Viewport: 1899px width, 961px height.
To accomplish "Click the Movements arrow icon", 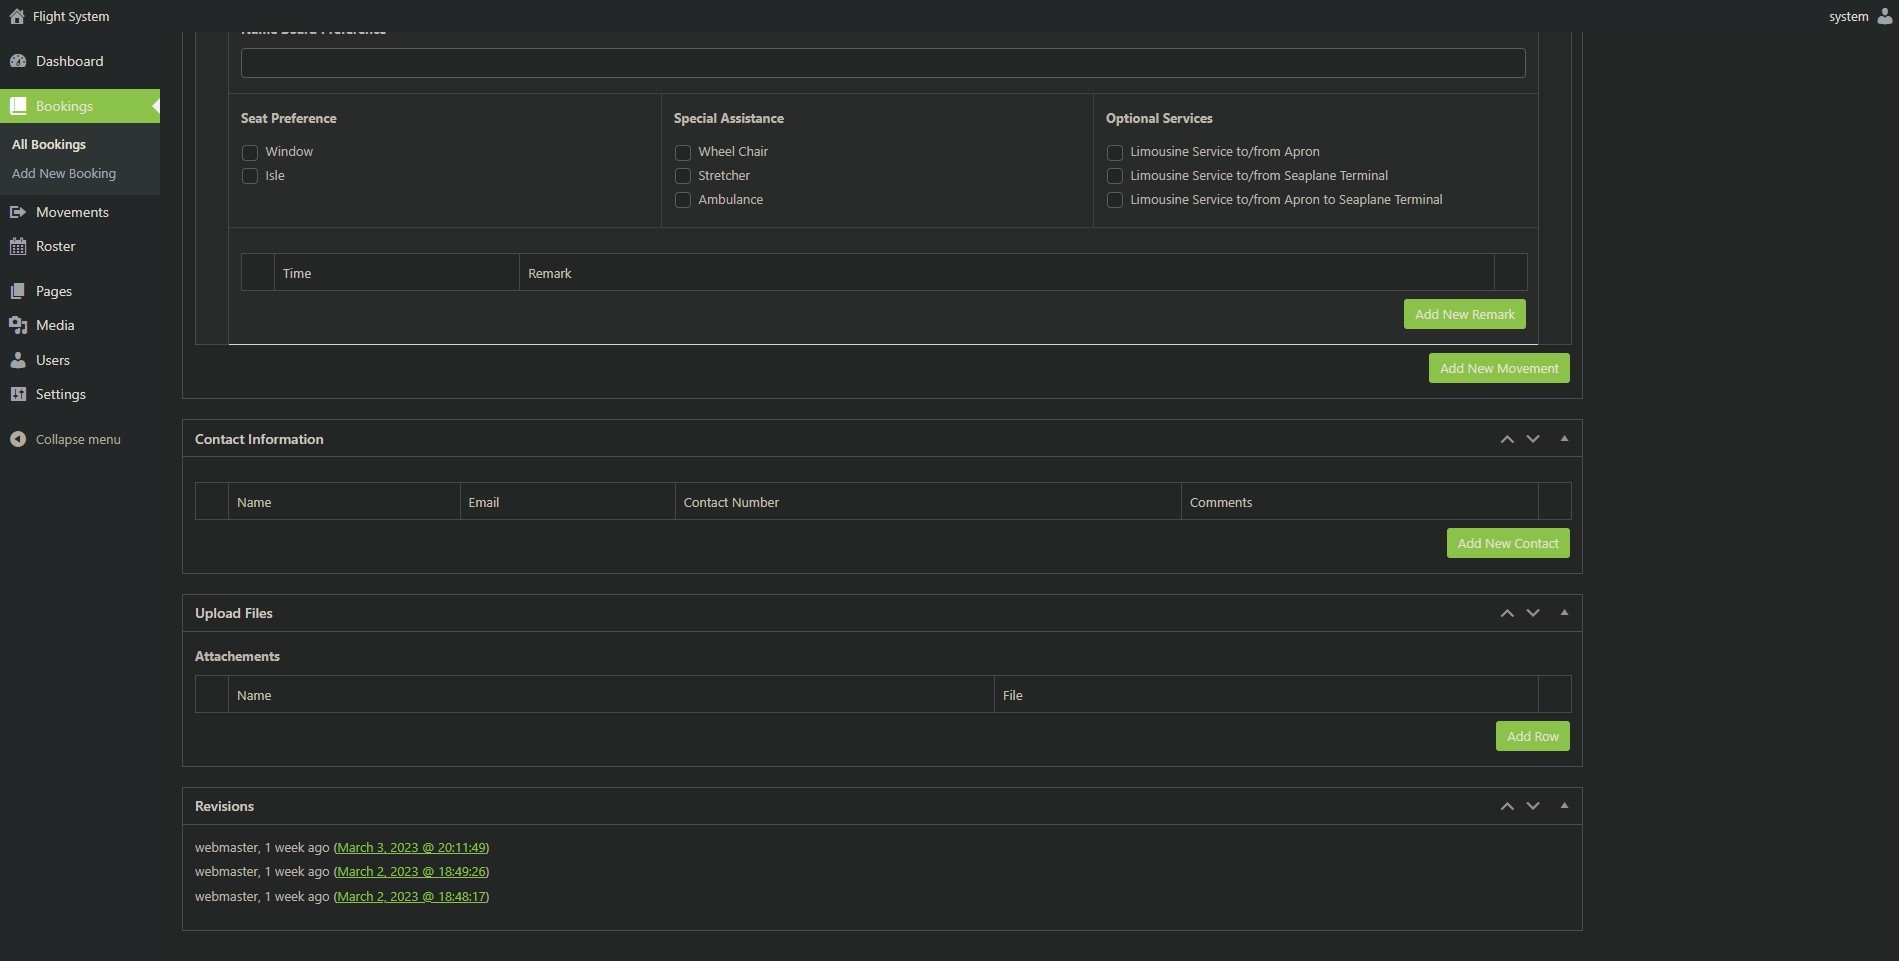I will coord(18,212).
